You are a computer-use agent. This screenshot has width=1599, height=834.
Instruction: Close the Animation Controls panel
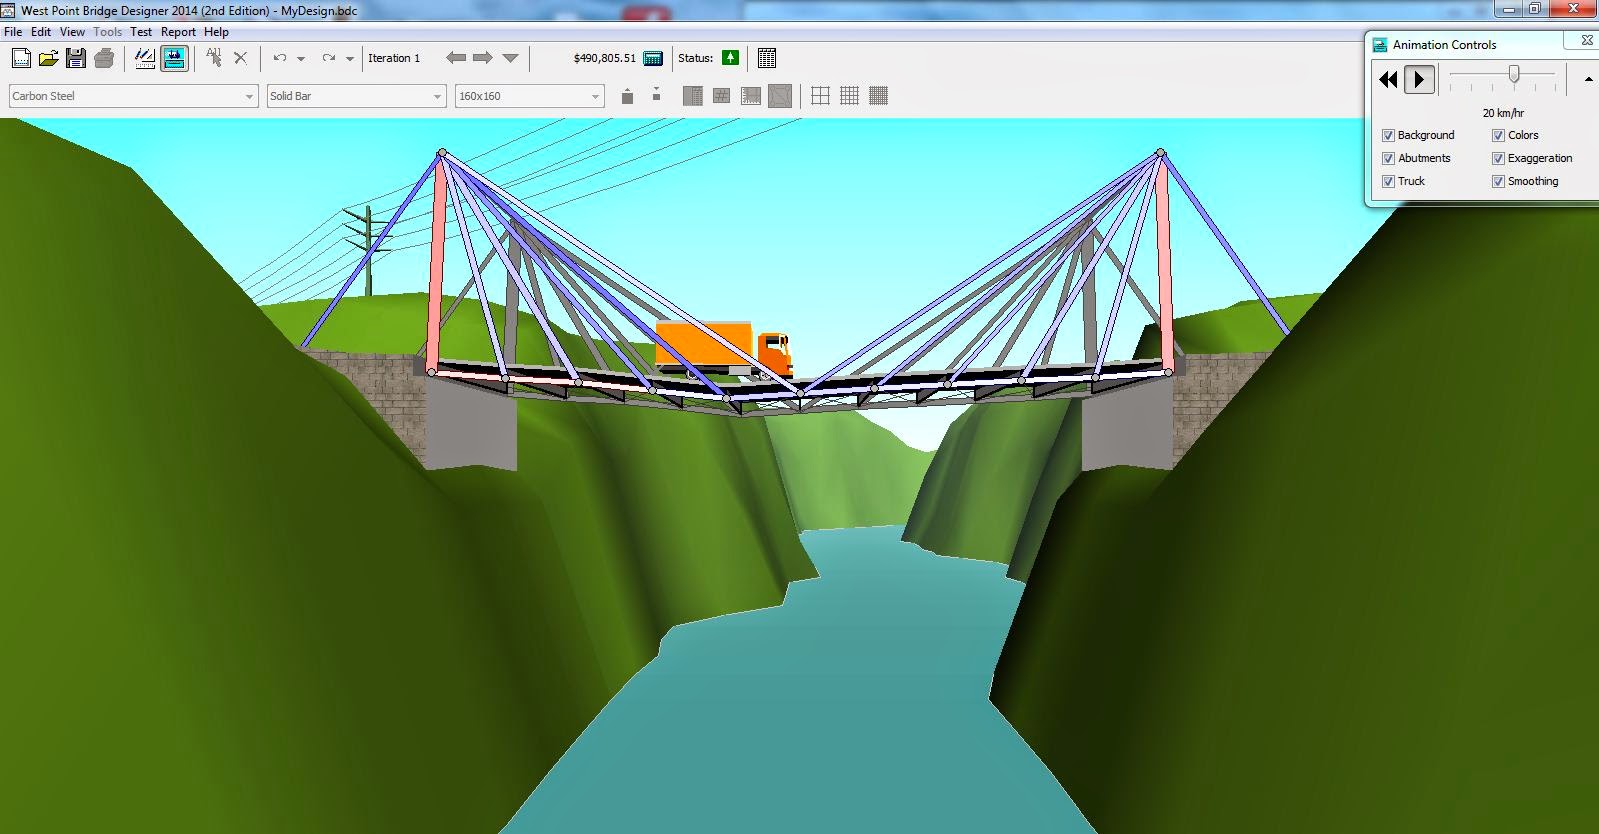[1586, 41]
